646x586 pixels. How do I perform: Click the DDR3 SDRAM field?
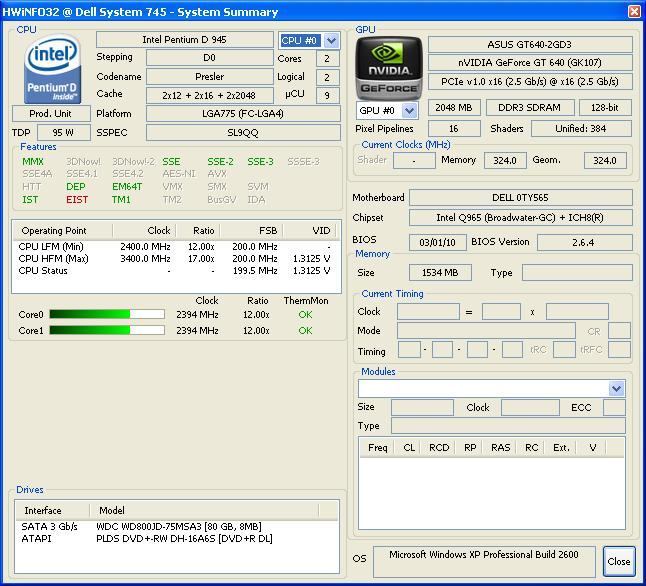tap(530, 108)
